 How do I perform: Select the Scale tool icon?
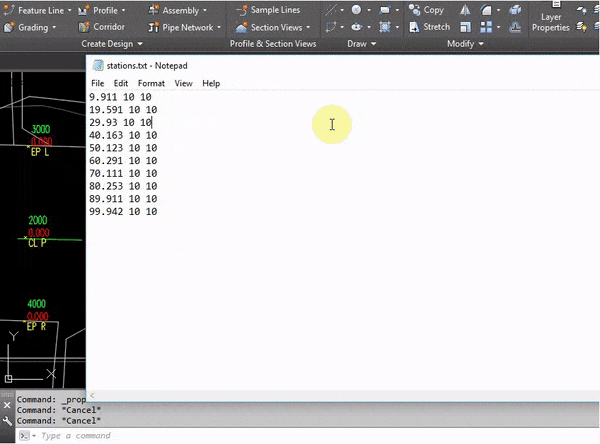(x=465, y=27)
